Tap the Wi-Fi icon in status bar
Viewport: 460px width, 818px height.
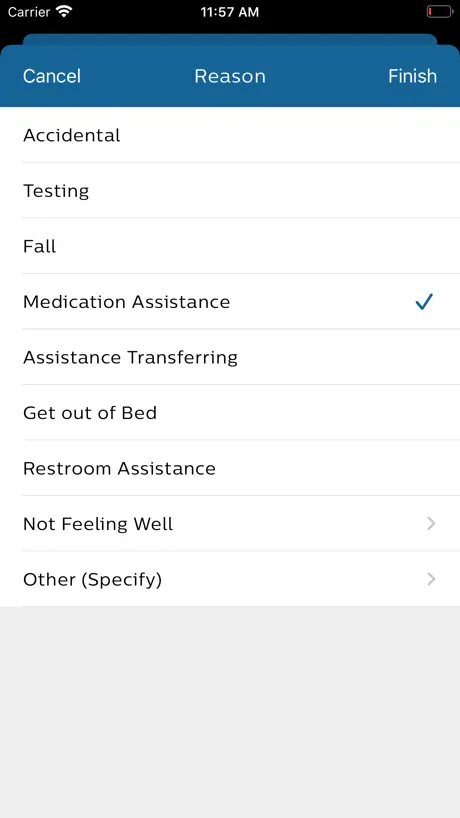(x=65, y=11)
